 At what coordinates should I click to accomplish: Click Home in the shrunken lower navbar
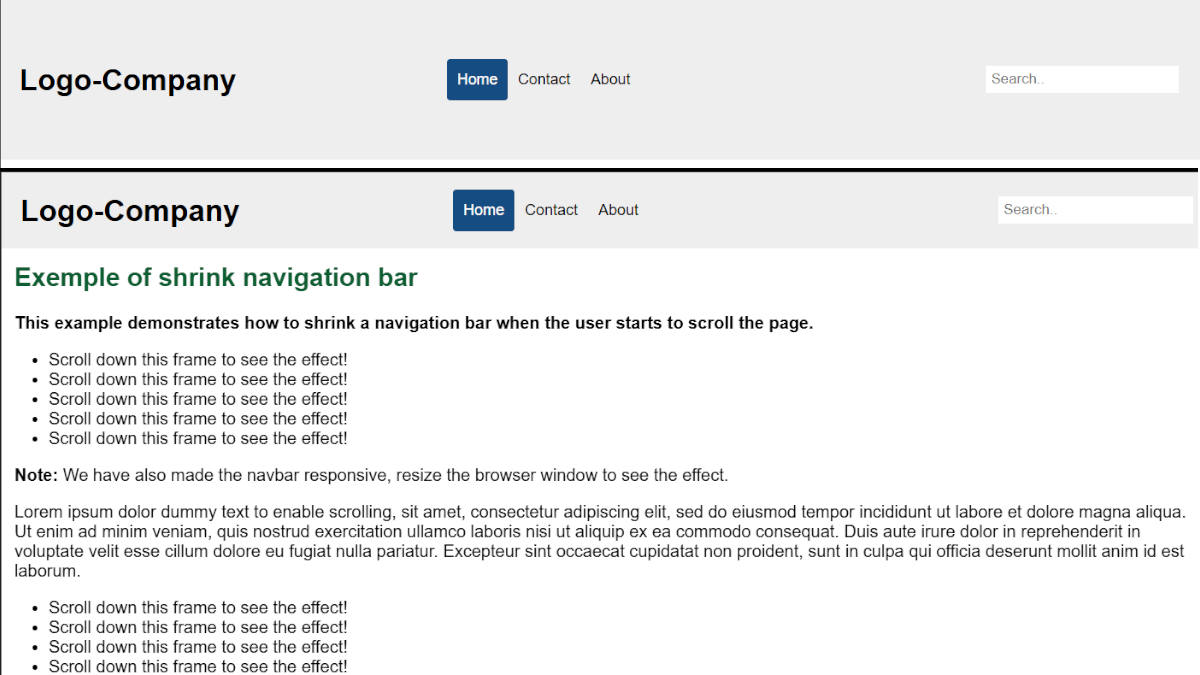pos(483,210)
